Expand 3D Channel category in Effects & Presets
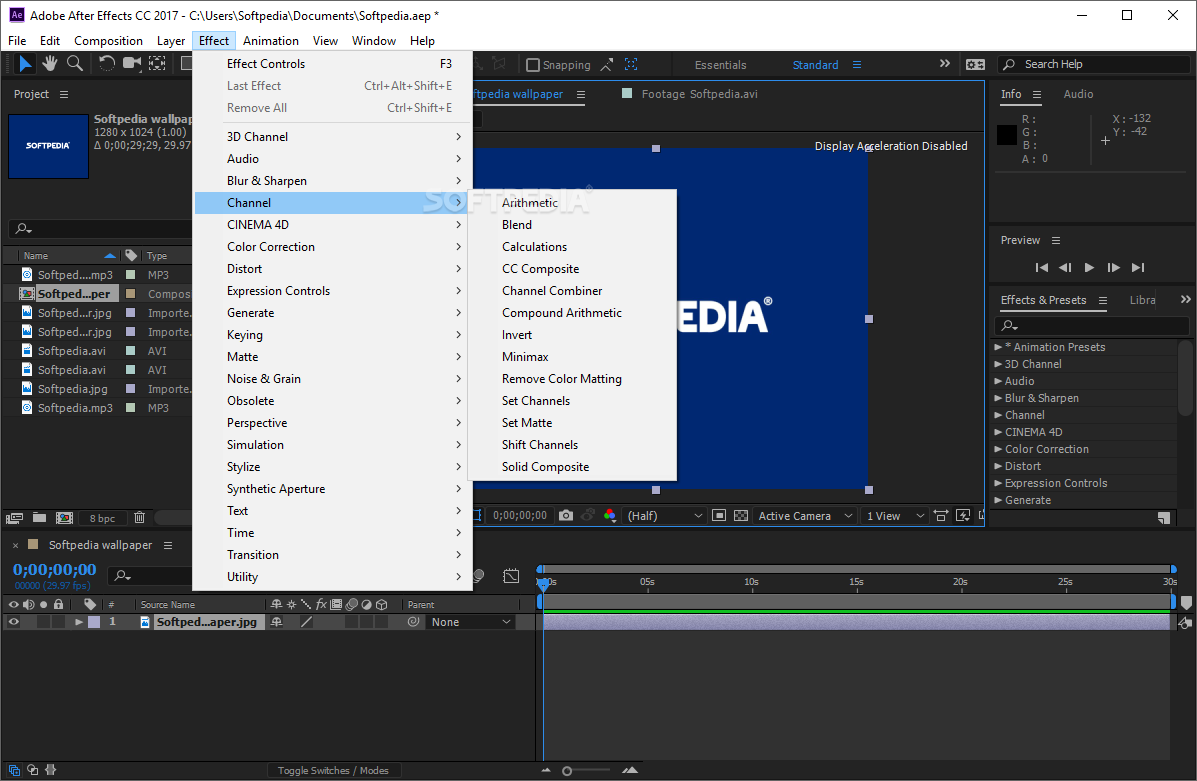Image resolution: width=1197 pixels, height=781 pixels. [998, 364]
